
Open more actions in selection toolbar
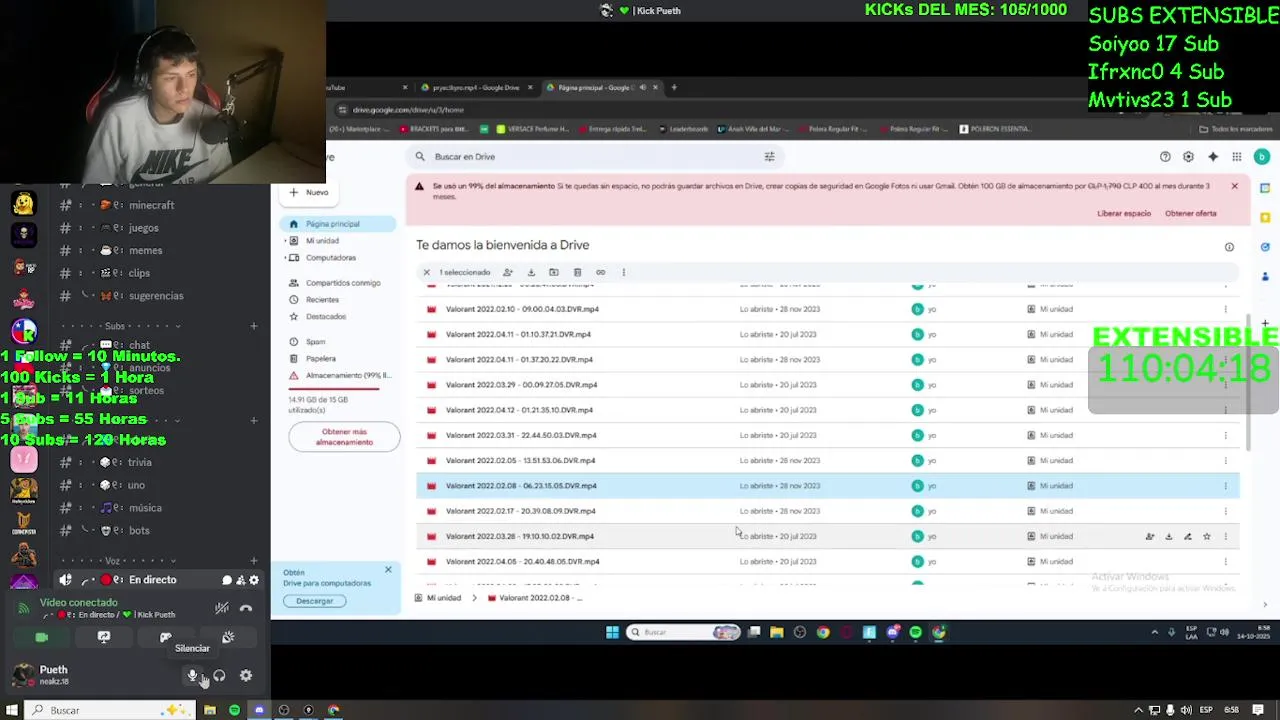(623, 272)
